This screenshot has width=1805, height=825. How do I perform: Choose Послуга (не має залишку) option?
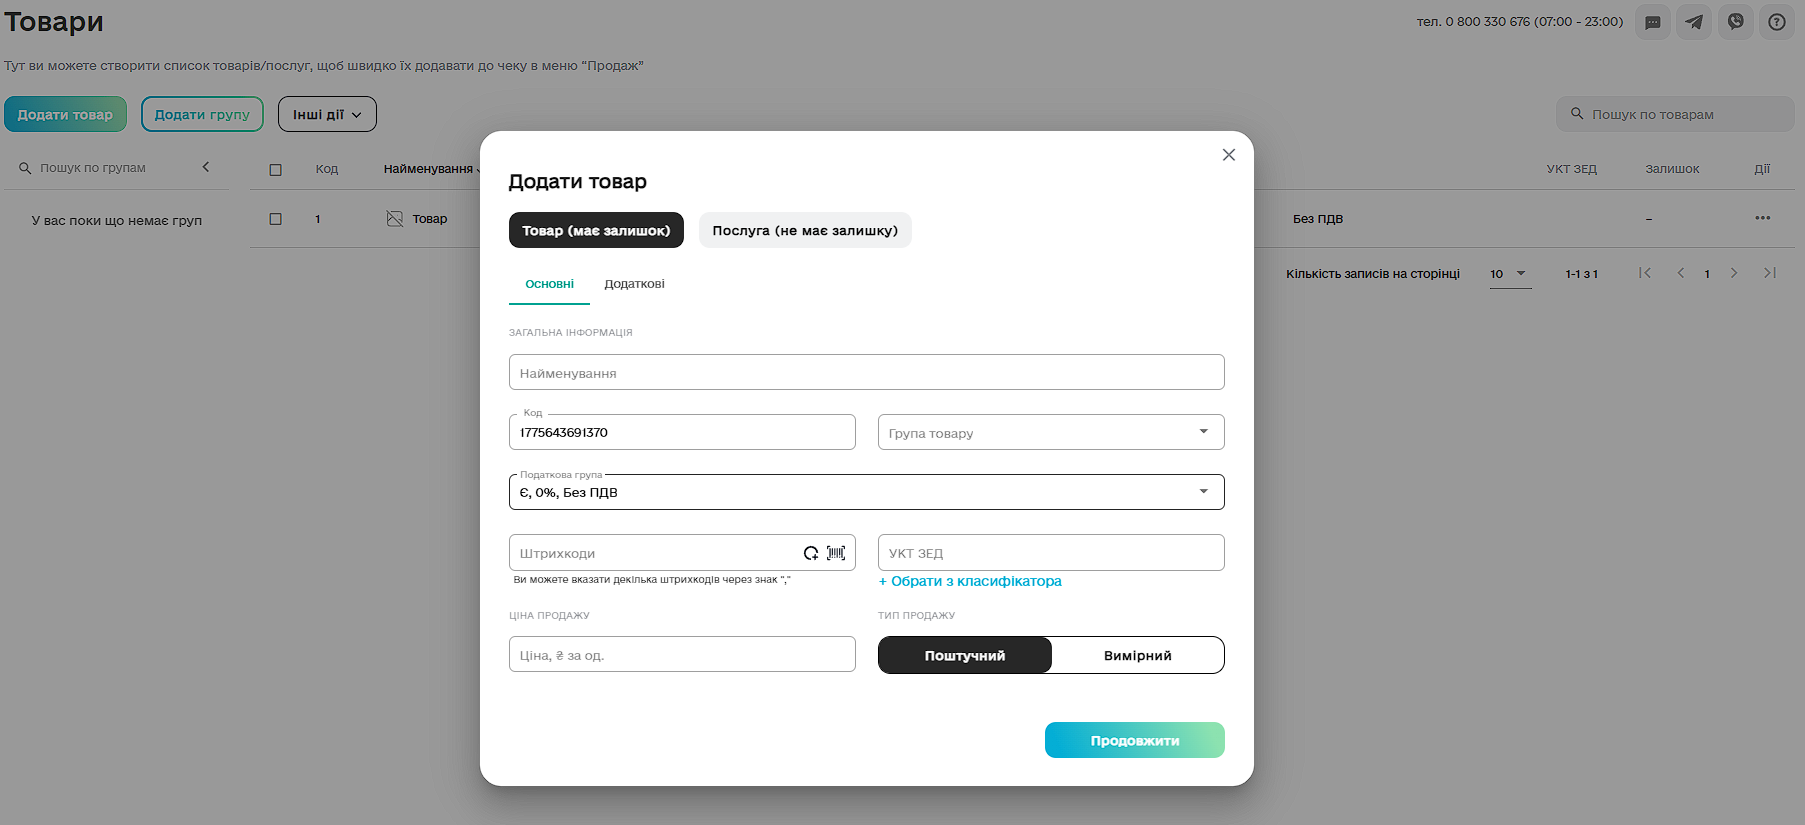[x=805, y=230]
